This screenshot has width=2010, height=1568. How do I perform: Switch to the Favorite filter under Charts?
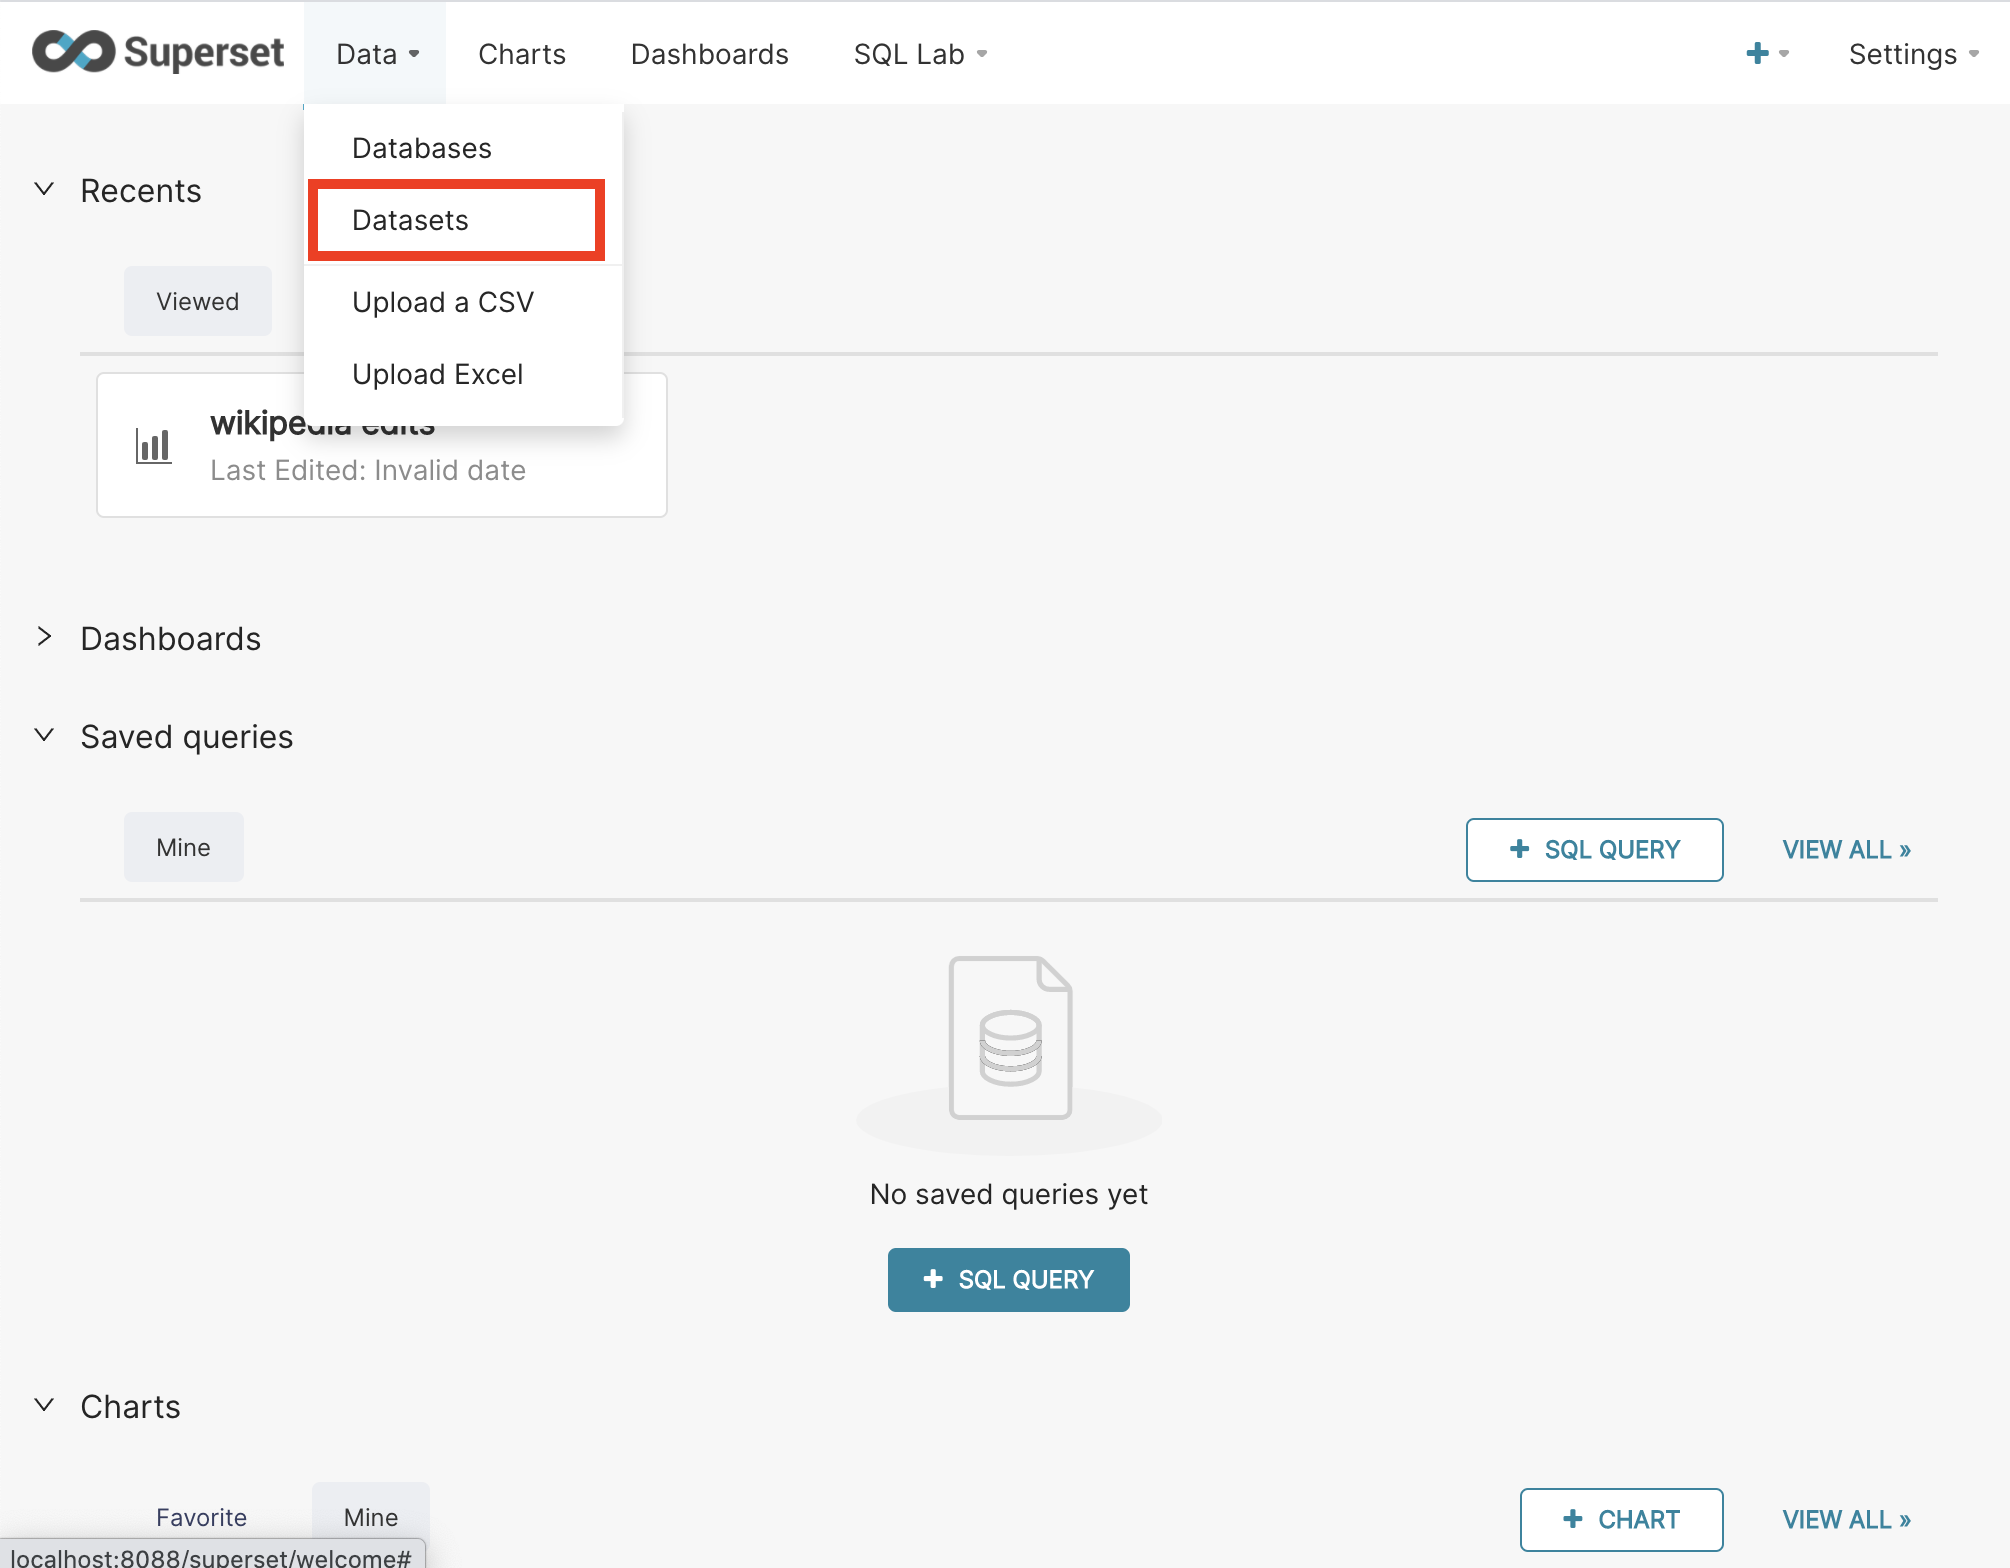200,1517
